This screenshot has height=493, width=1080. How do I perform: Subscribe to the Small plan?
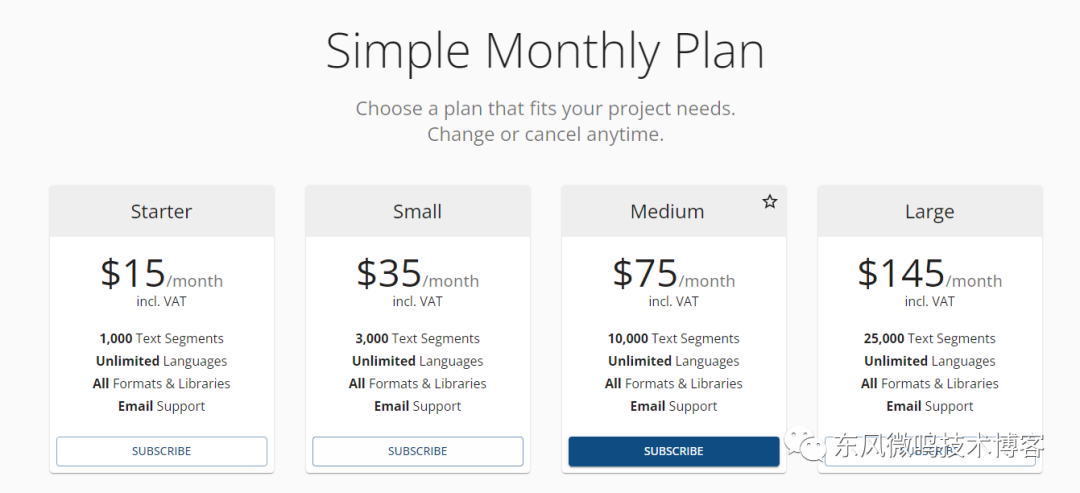(x=417, y=451)
